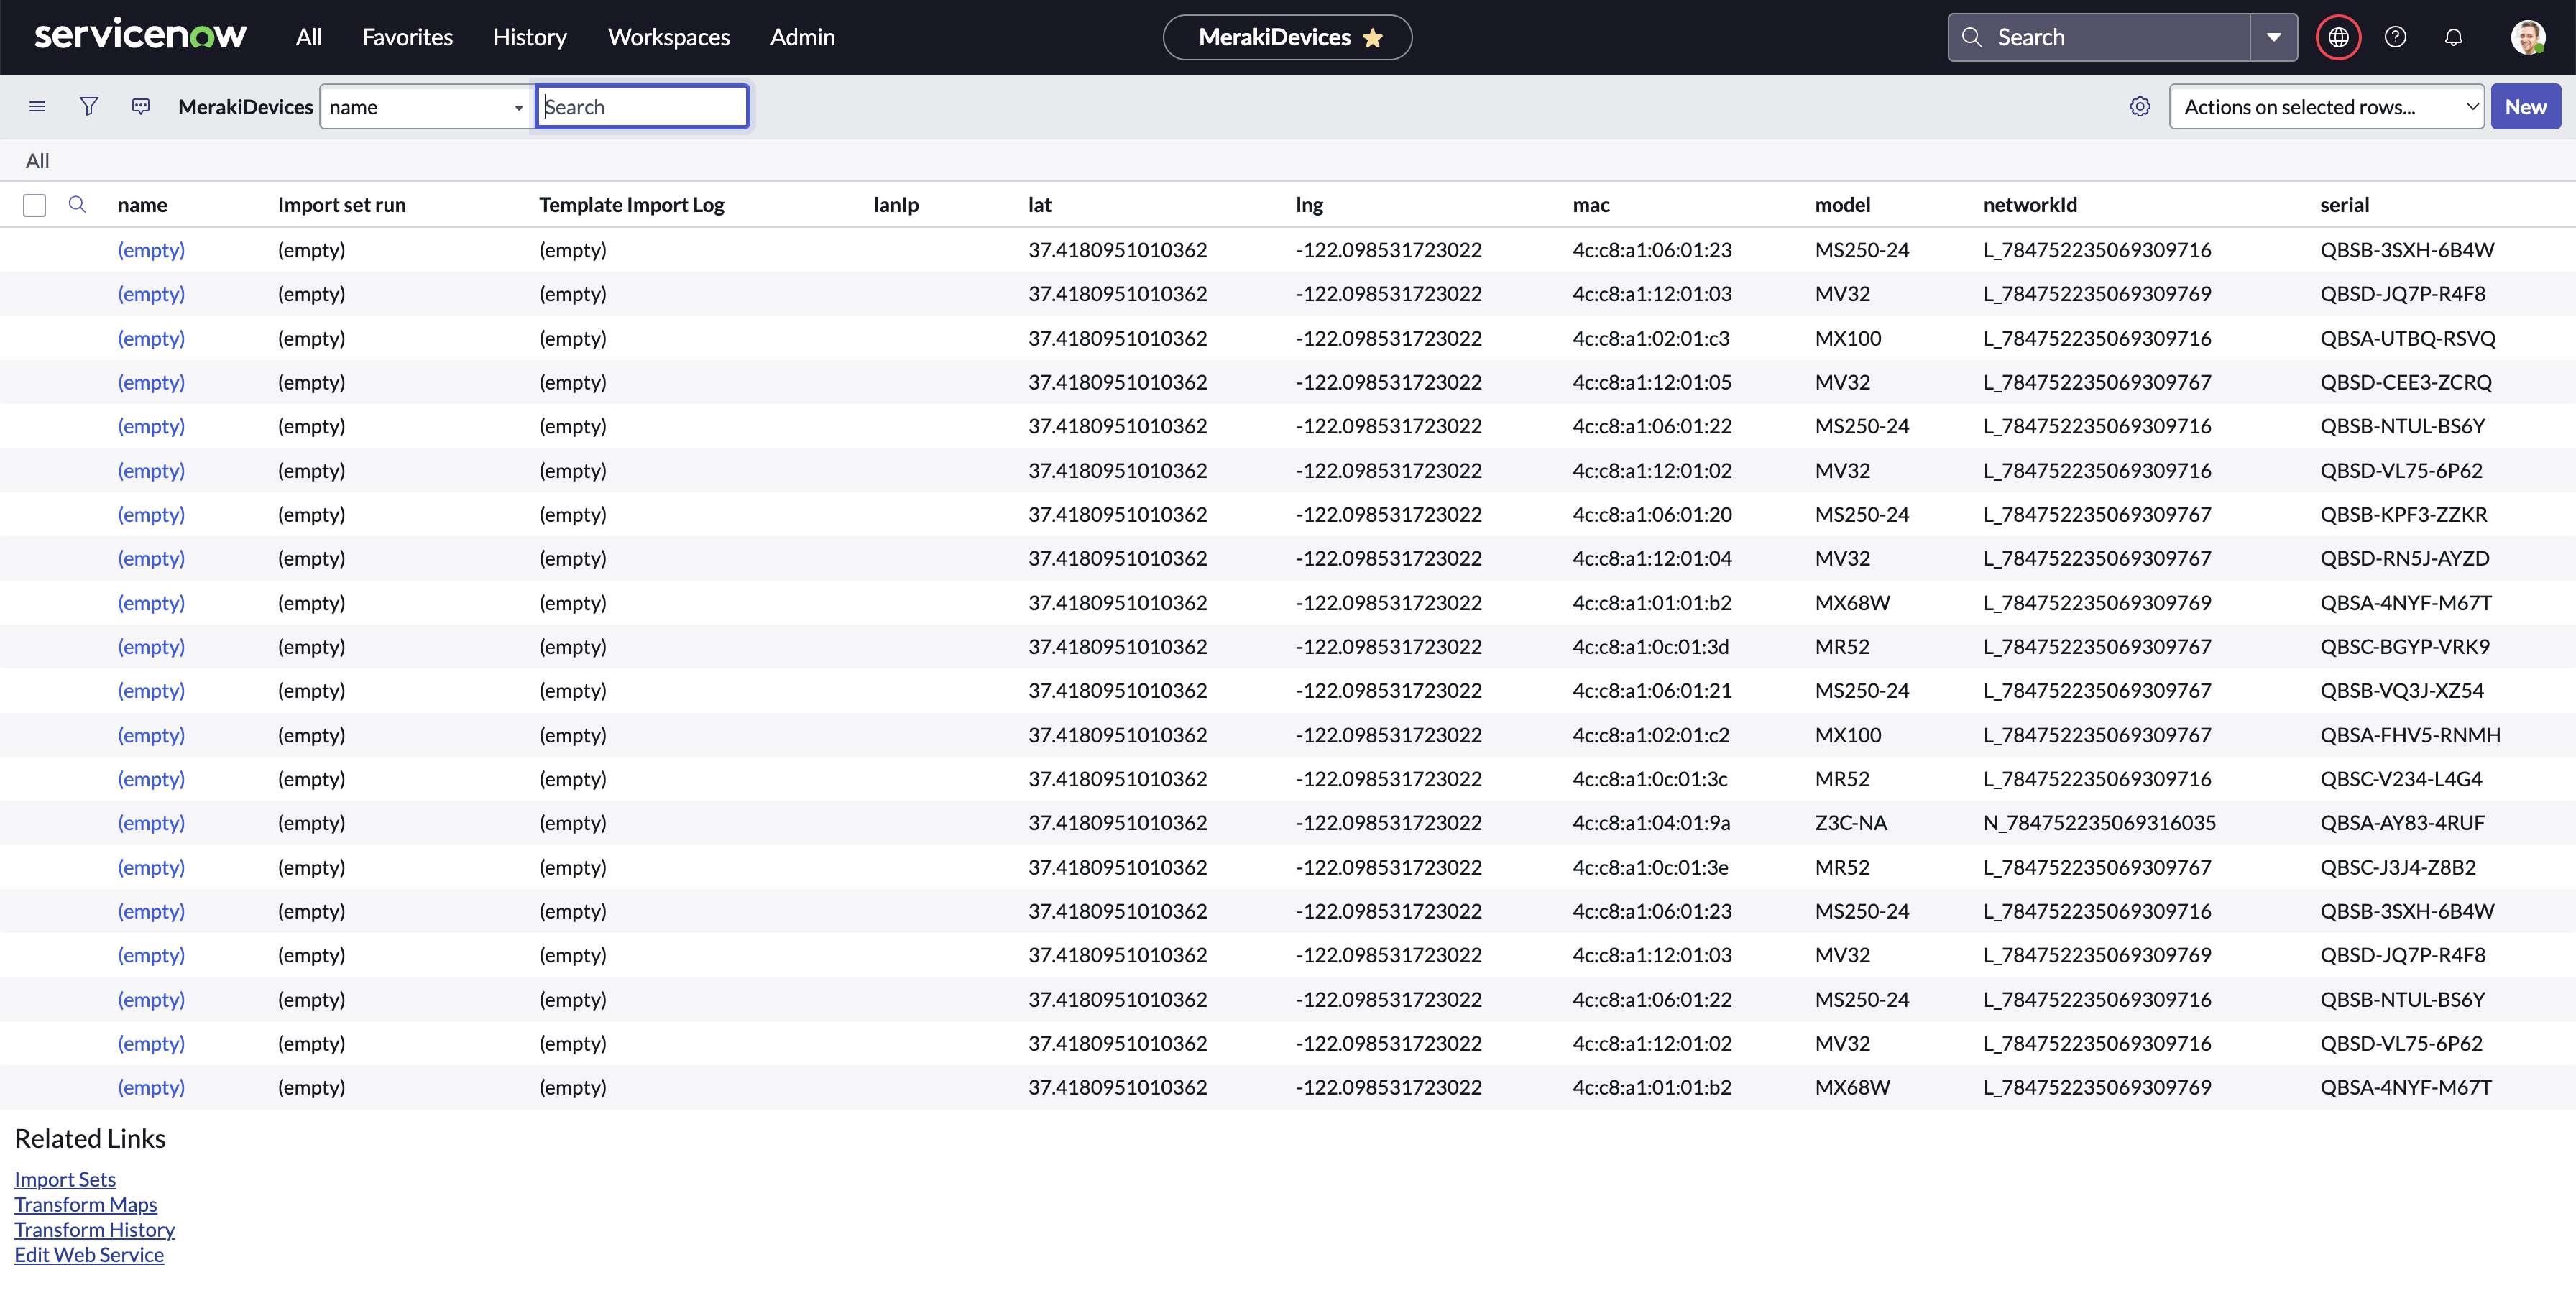Viewport: 2576px width, 1298px height.
Task: Open the filter builder funnel icon
Action: coord(89,106)
